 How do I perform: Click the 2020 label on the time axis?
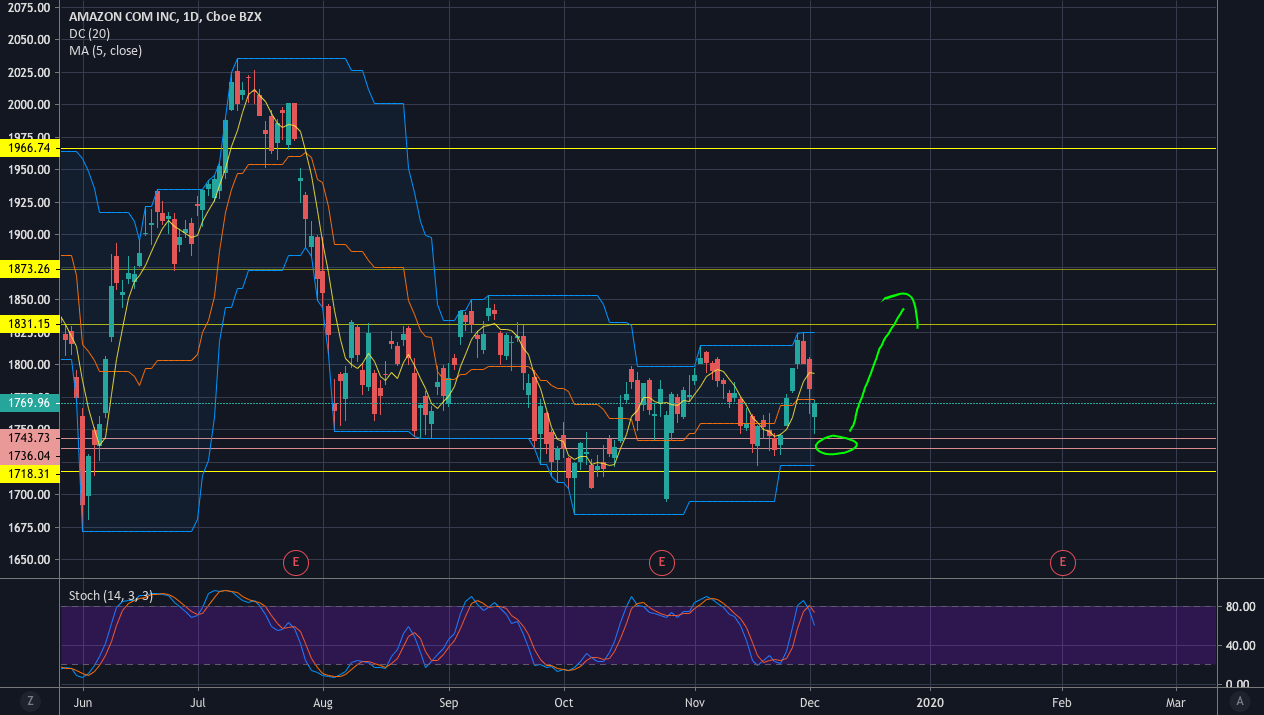tap(930, 703)
